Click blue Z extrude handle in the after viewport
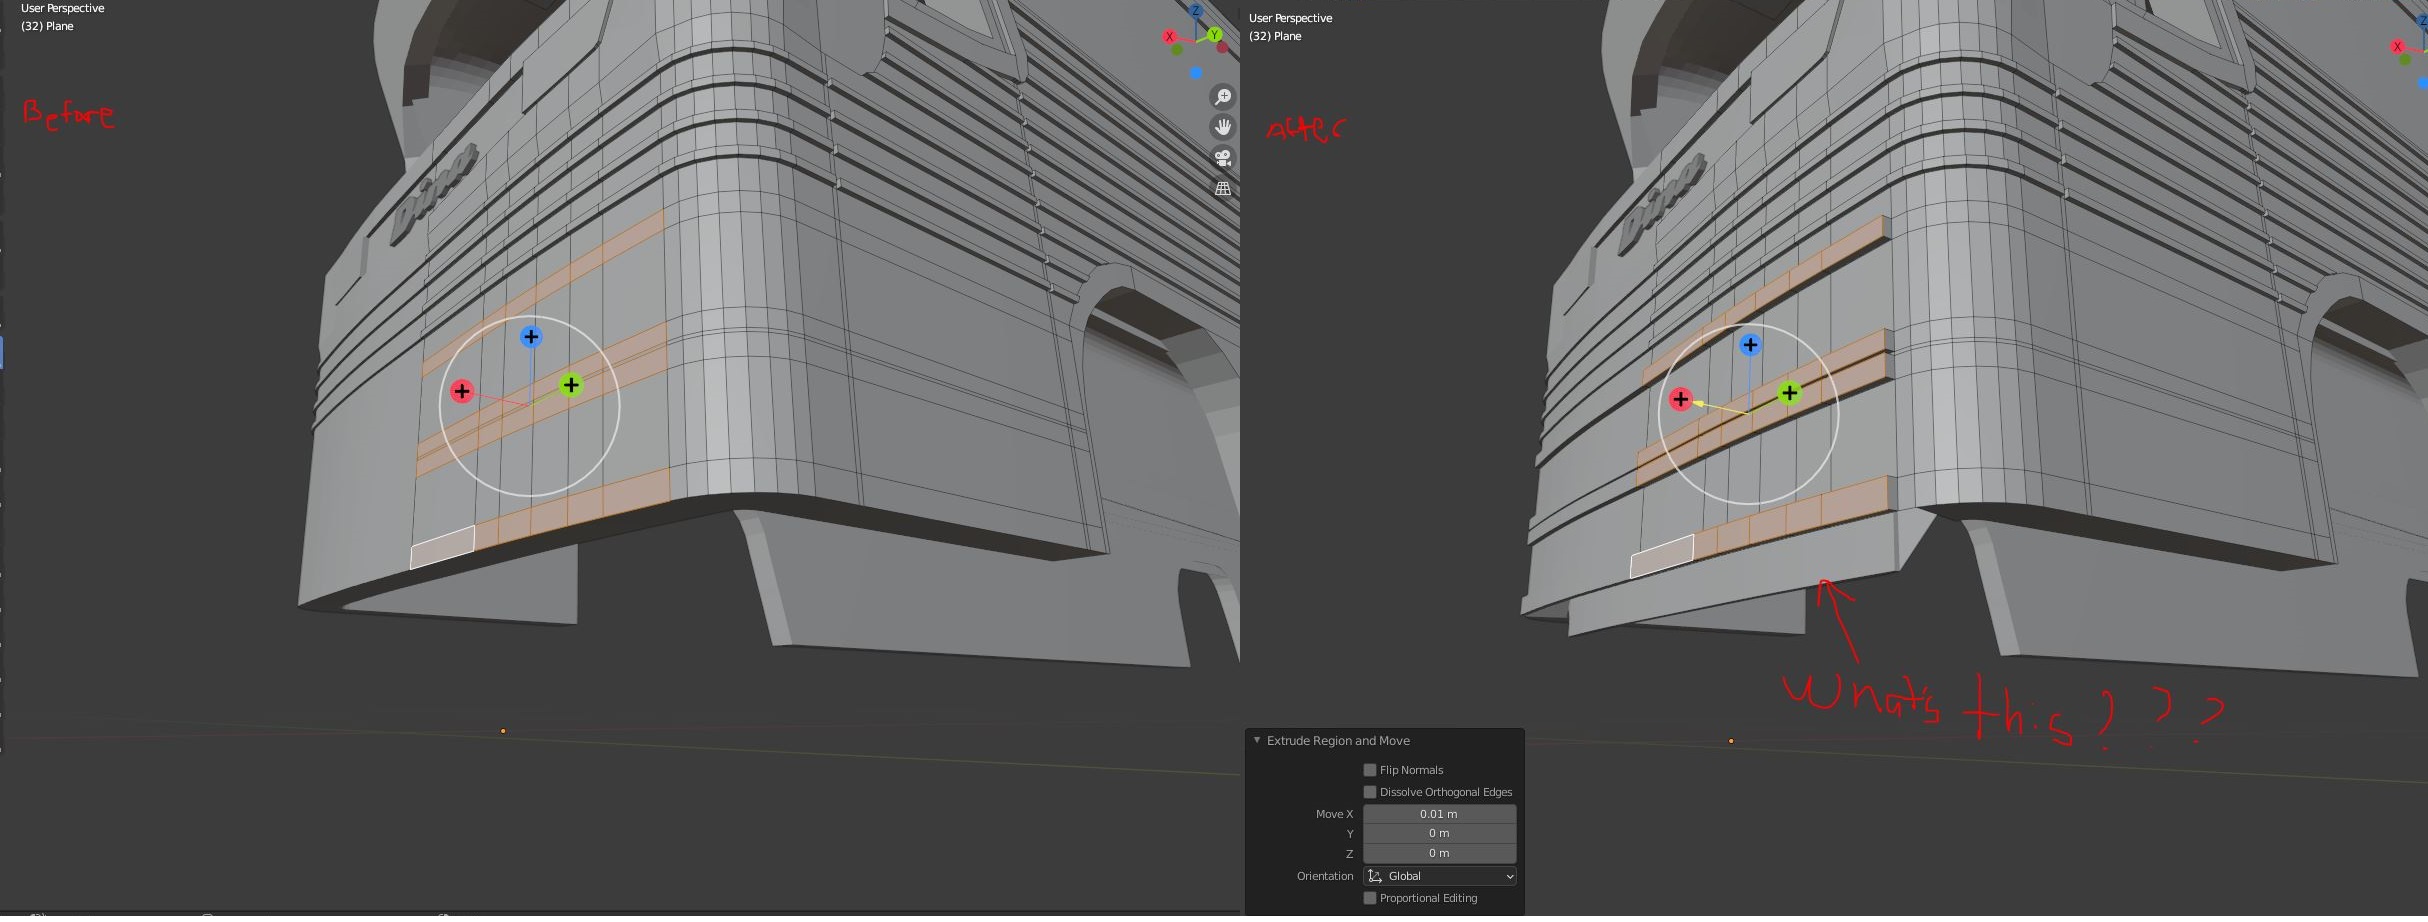This screenshot has height=922, width=2428. pyautogui.click(x=1750, y=345)
